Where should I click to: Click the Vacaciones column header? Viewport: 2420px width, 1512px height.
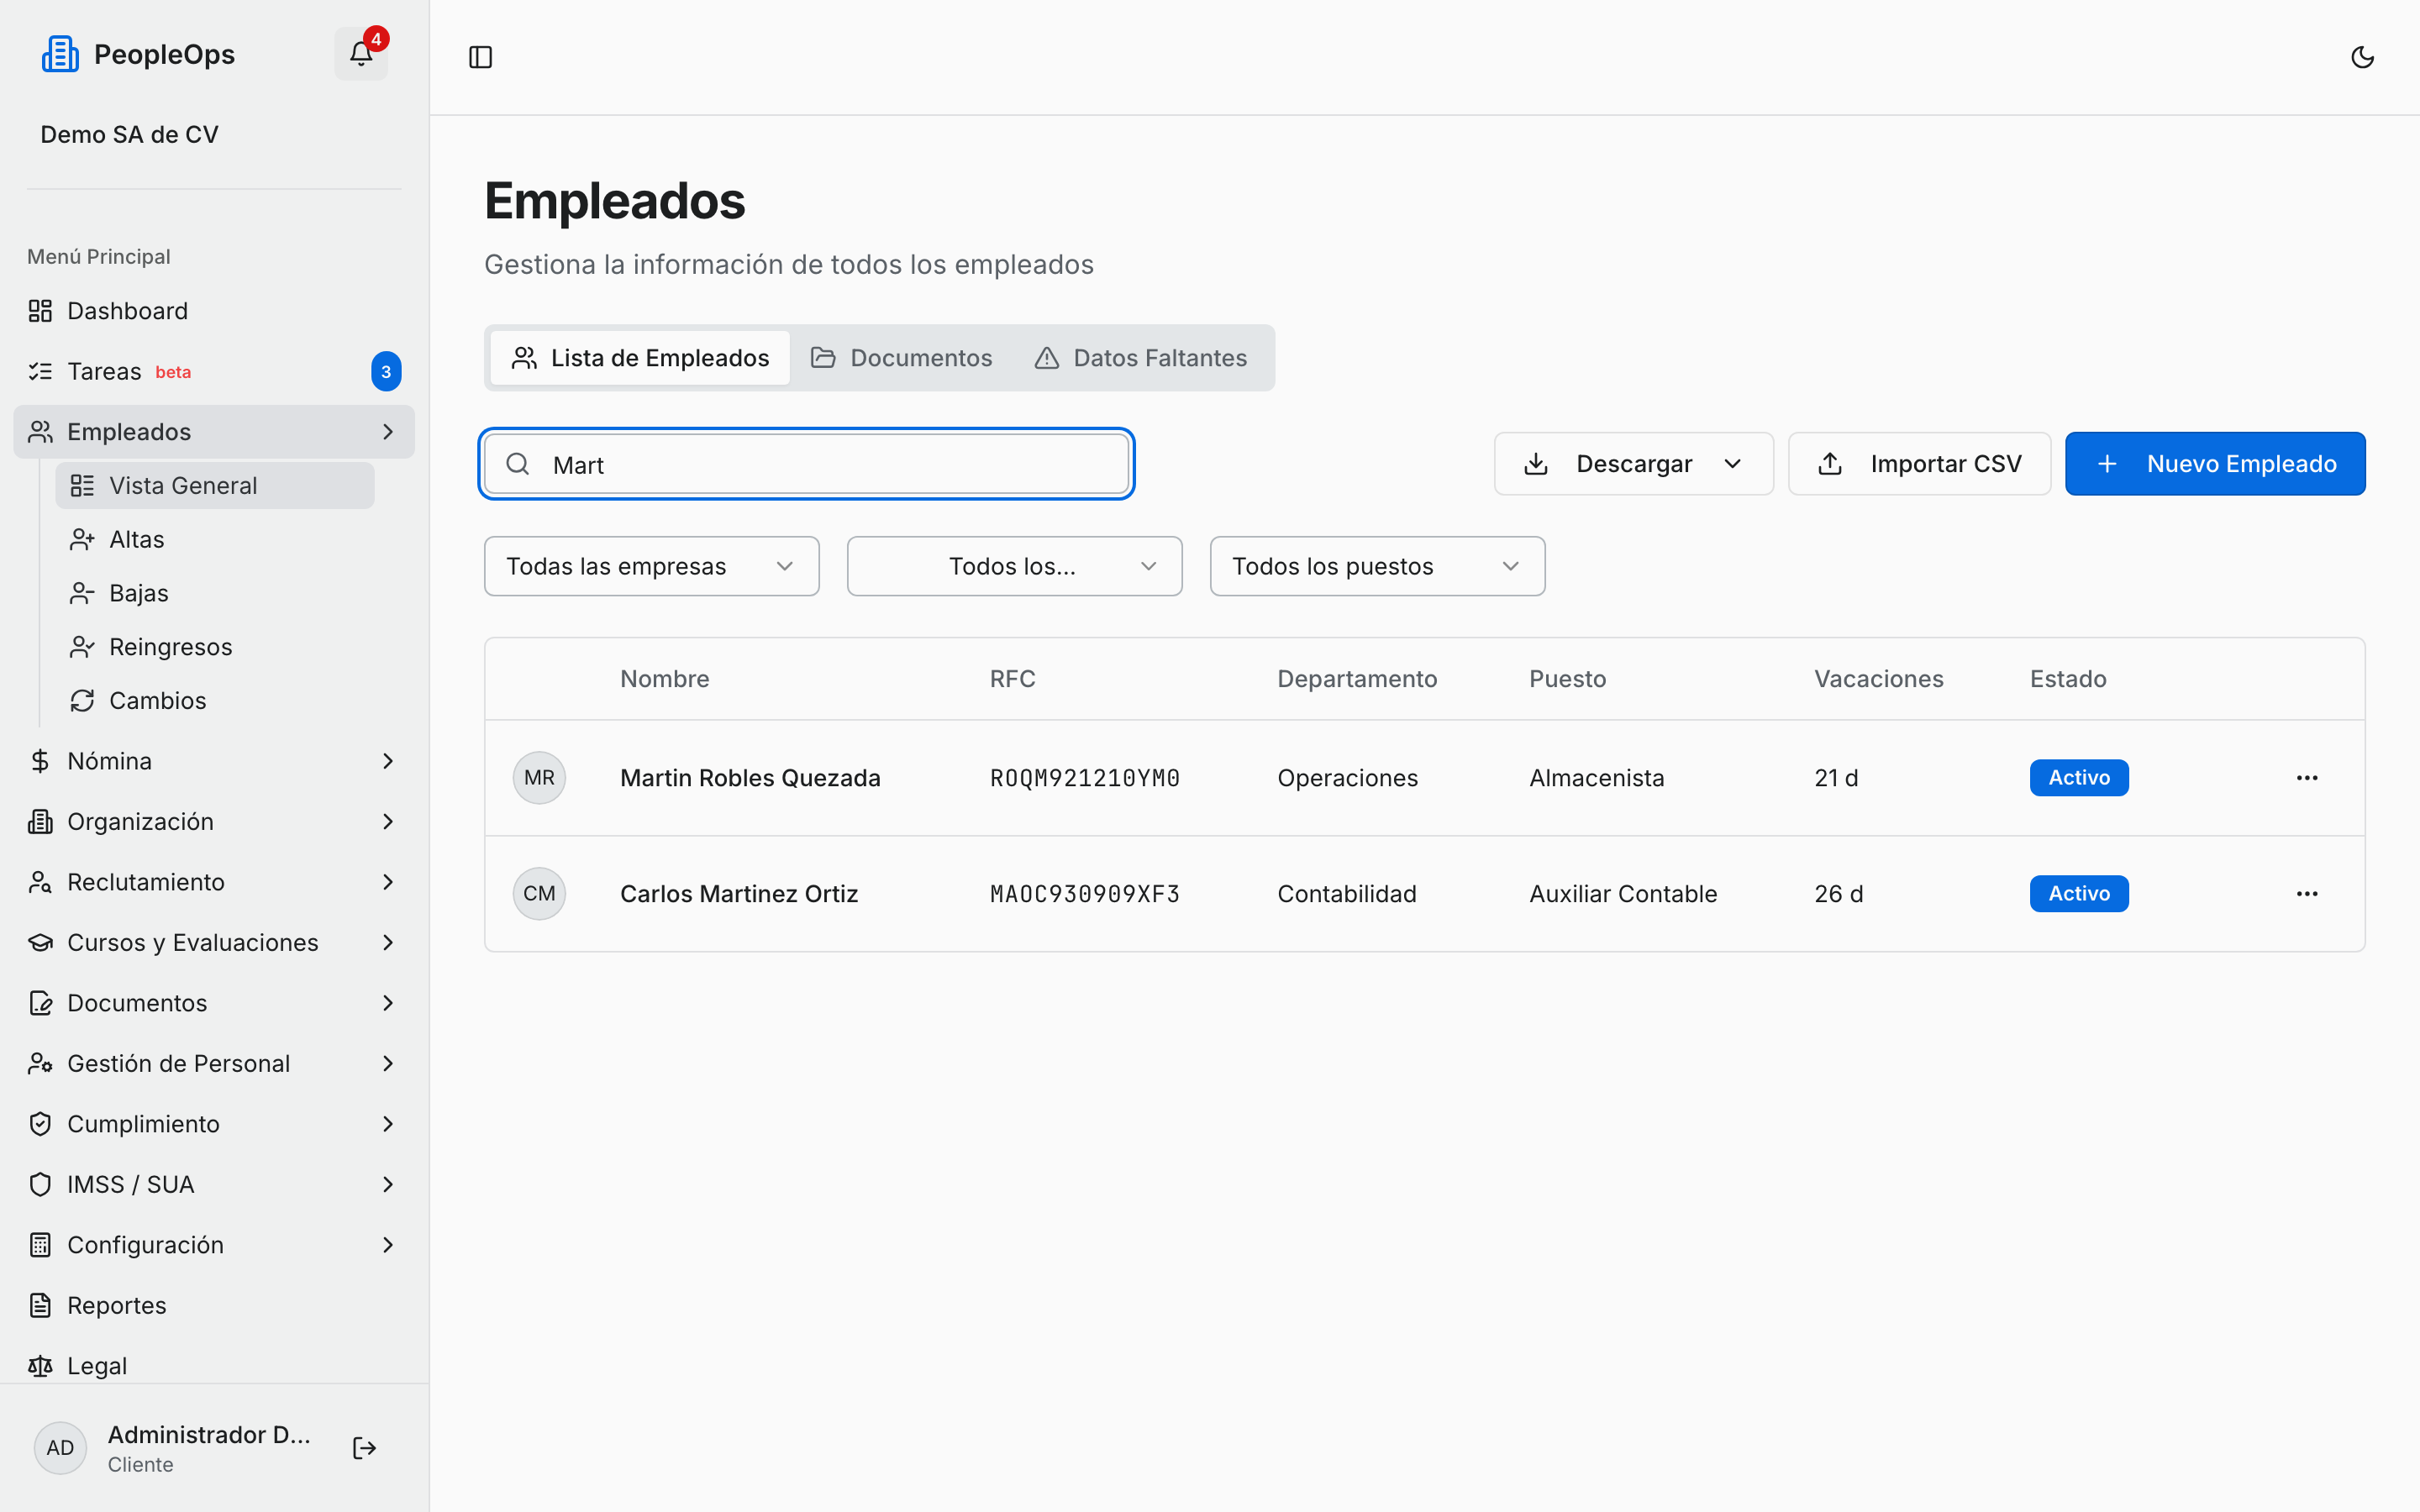pos(1879,679)
